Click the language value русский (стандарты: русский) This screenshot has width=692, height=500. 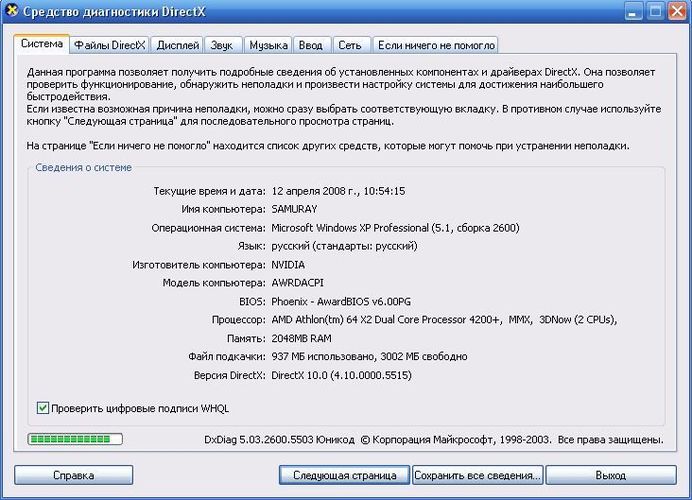tap(344, 246)
